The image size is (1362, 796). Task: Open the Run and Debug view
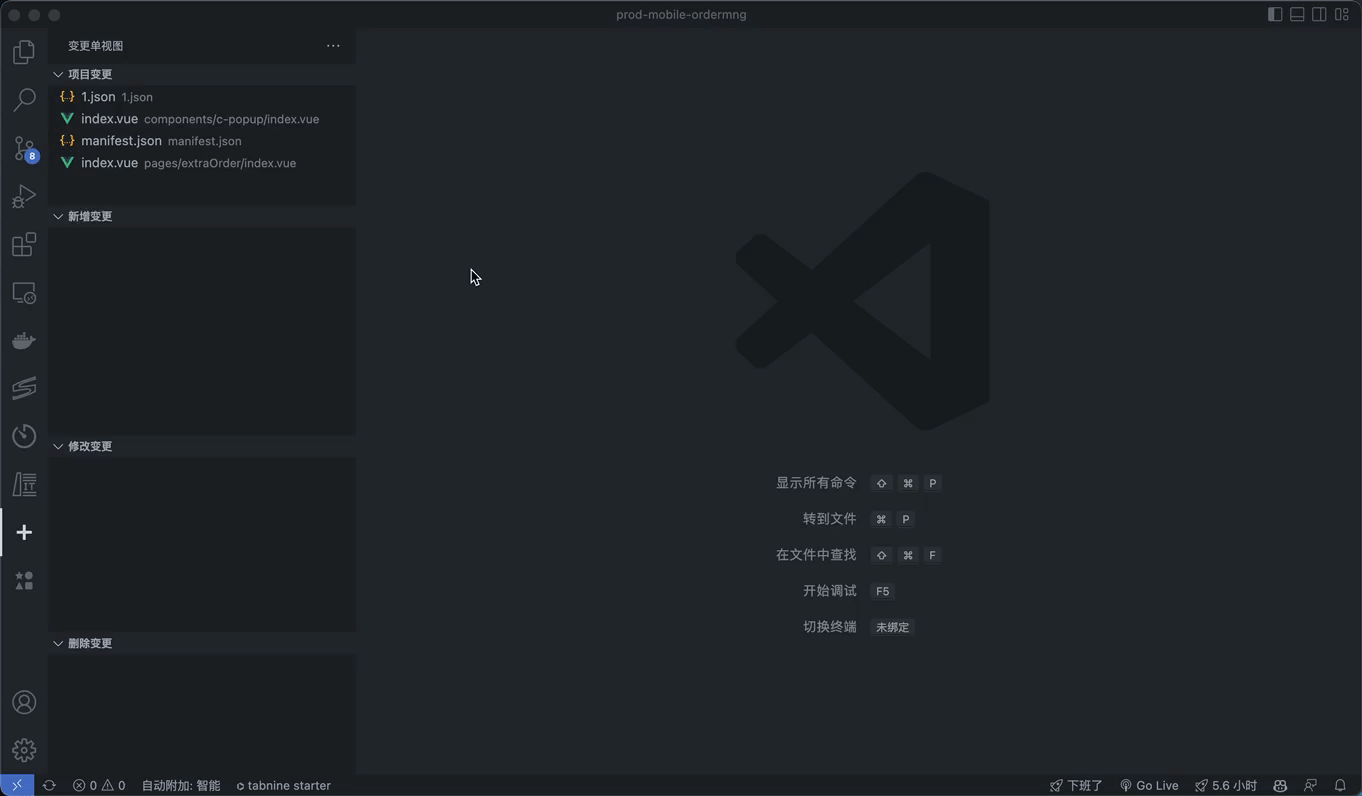24,196
